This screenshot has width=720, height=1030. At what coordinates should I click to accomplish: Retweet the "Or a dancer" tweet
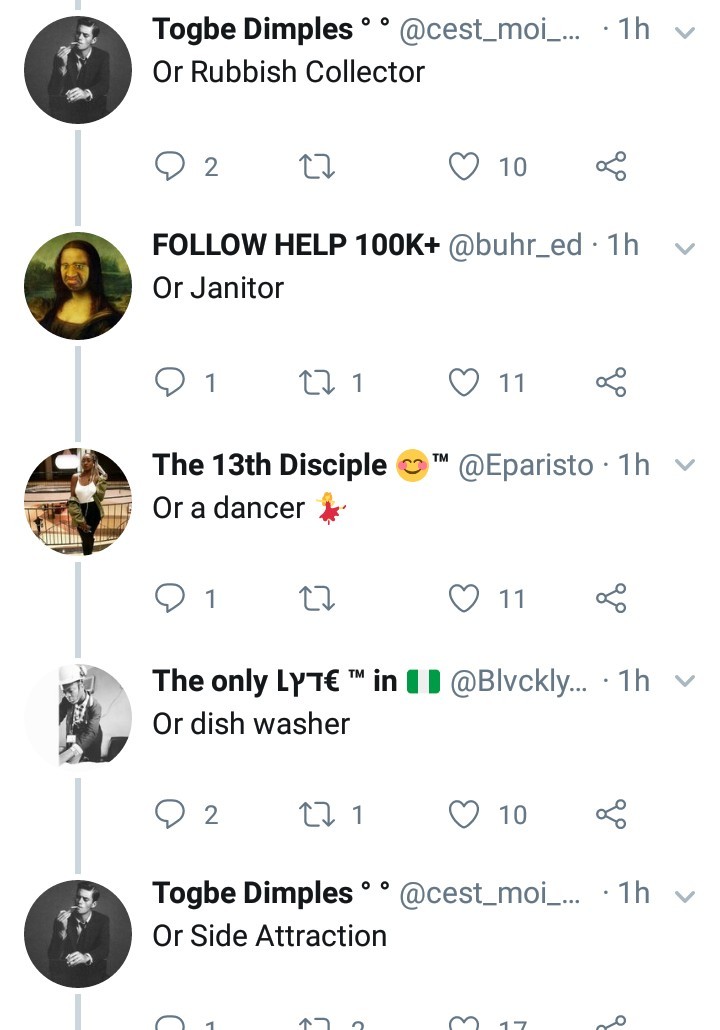click(317, 598)
